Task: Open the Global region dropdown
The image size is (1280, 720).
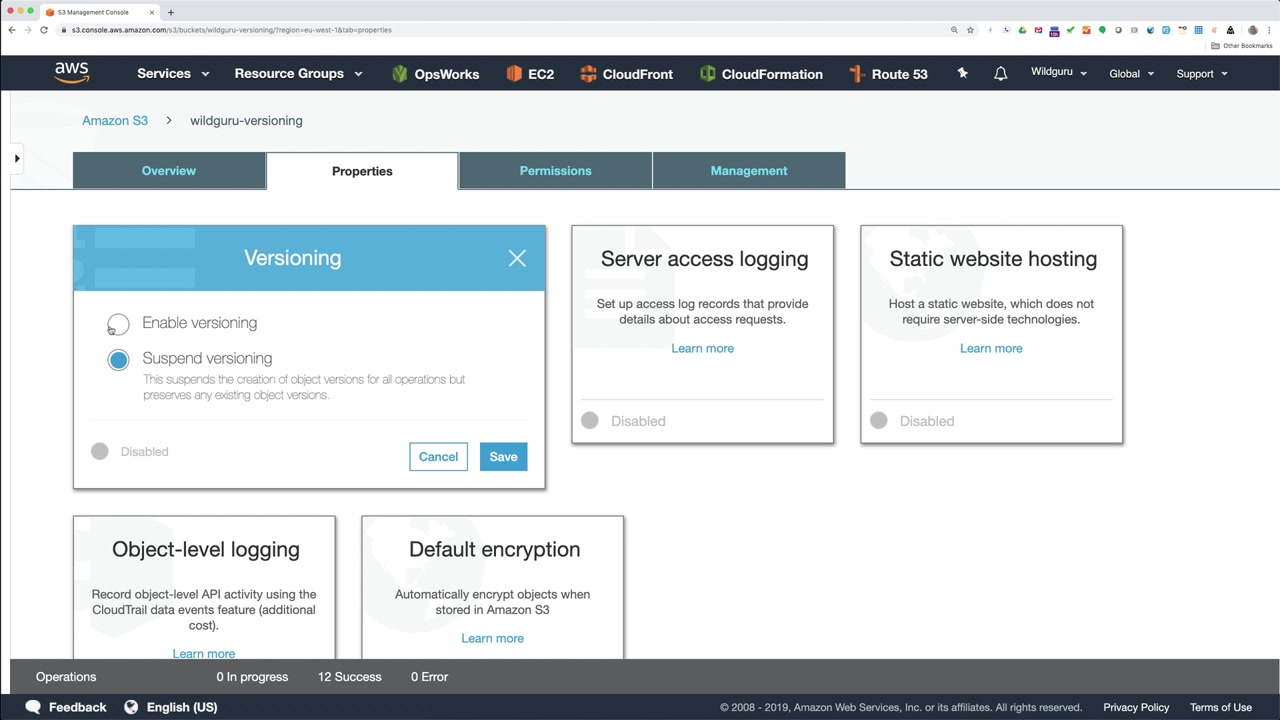Action: tap(1132, 74)
